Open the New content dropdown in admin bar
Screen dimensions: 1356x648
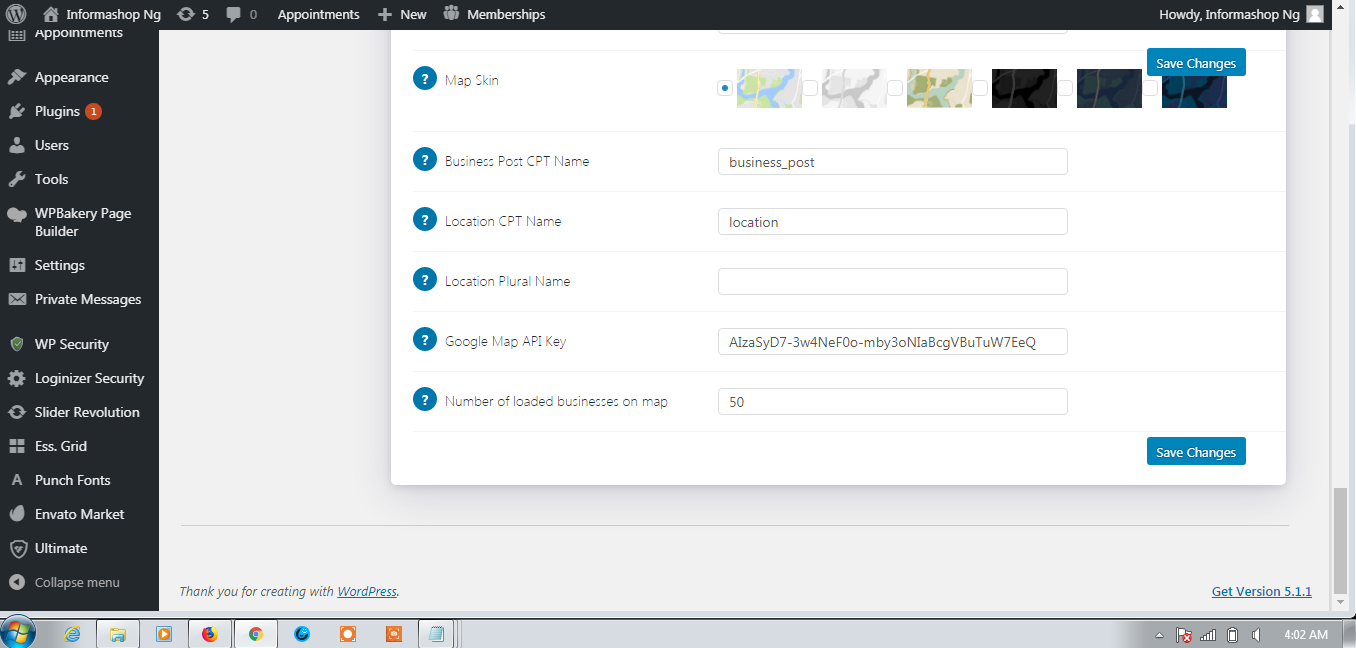[401, 14]
